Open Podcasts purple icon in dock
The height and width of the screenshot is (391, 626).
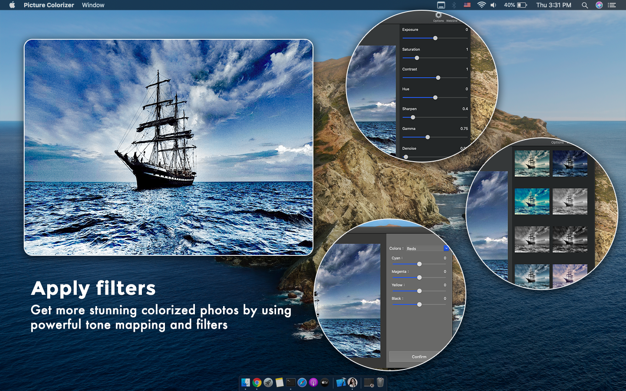coord(313,383)
